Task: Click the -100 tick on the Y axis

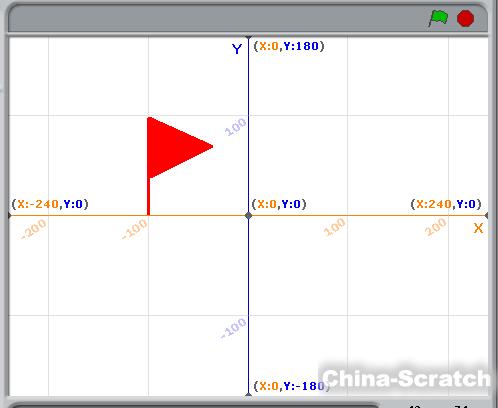Action: 234,328
